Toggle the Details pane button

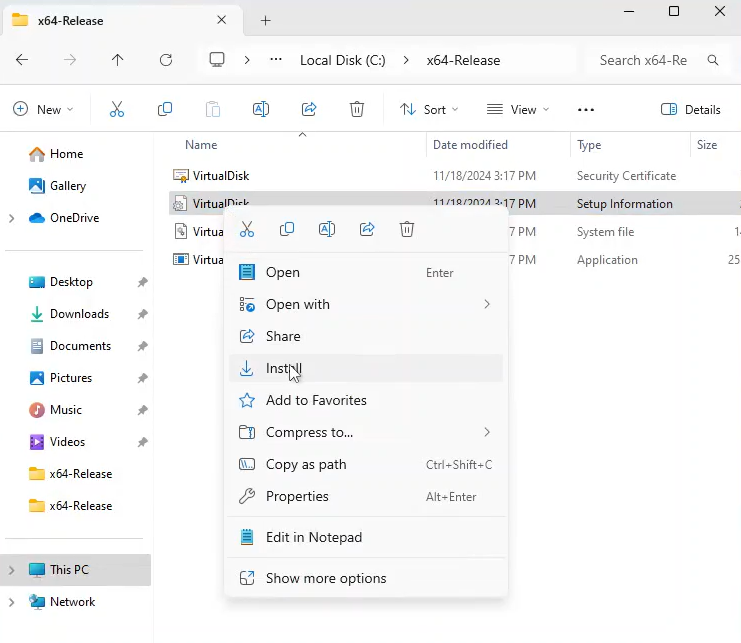pos(690,110)
